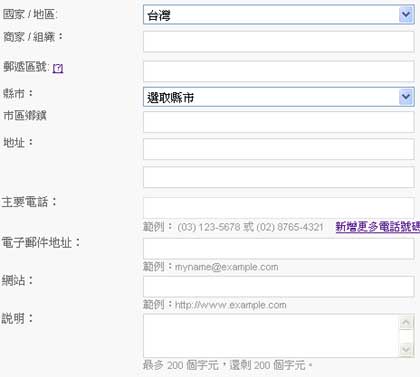The height and width of the screenshot is (377, 420).
Task: Click the 商家 / 組織 input field
Action: [x=279, y=42]
